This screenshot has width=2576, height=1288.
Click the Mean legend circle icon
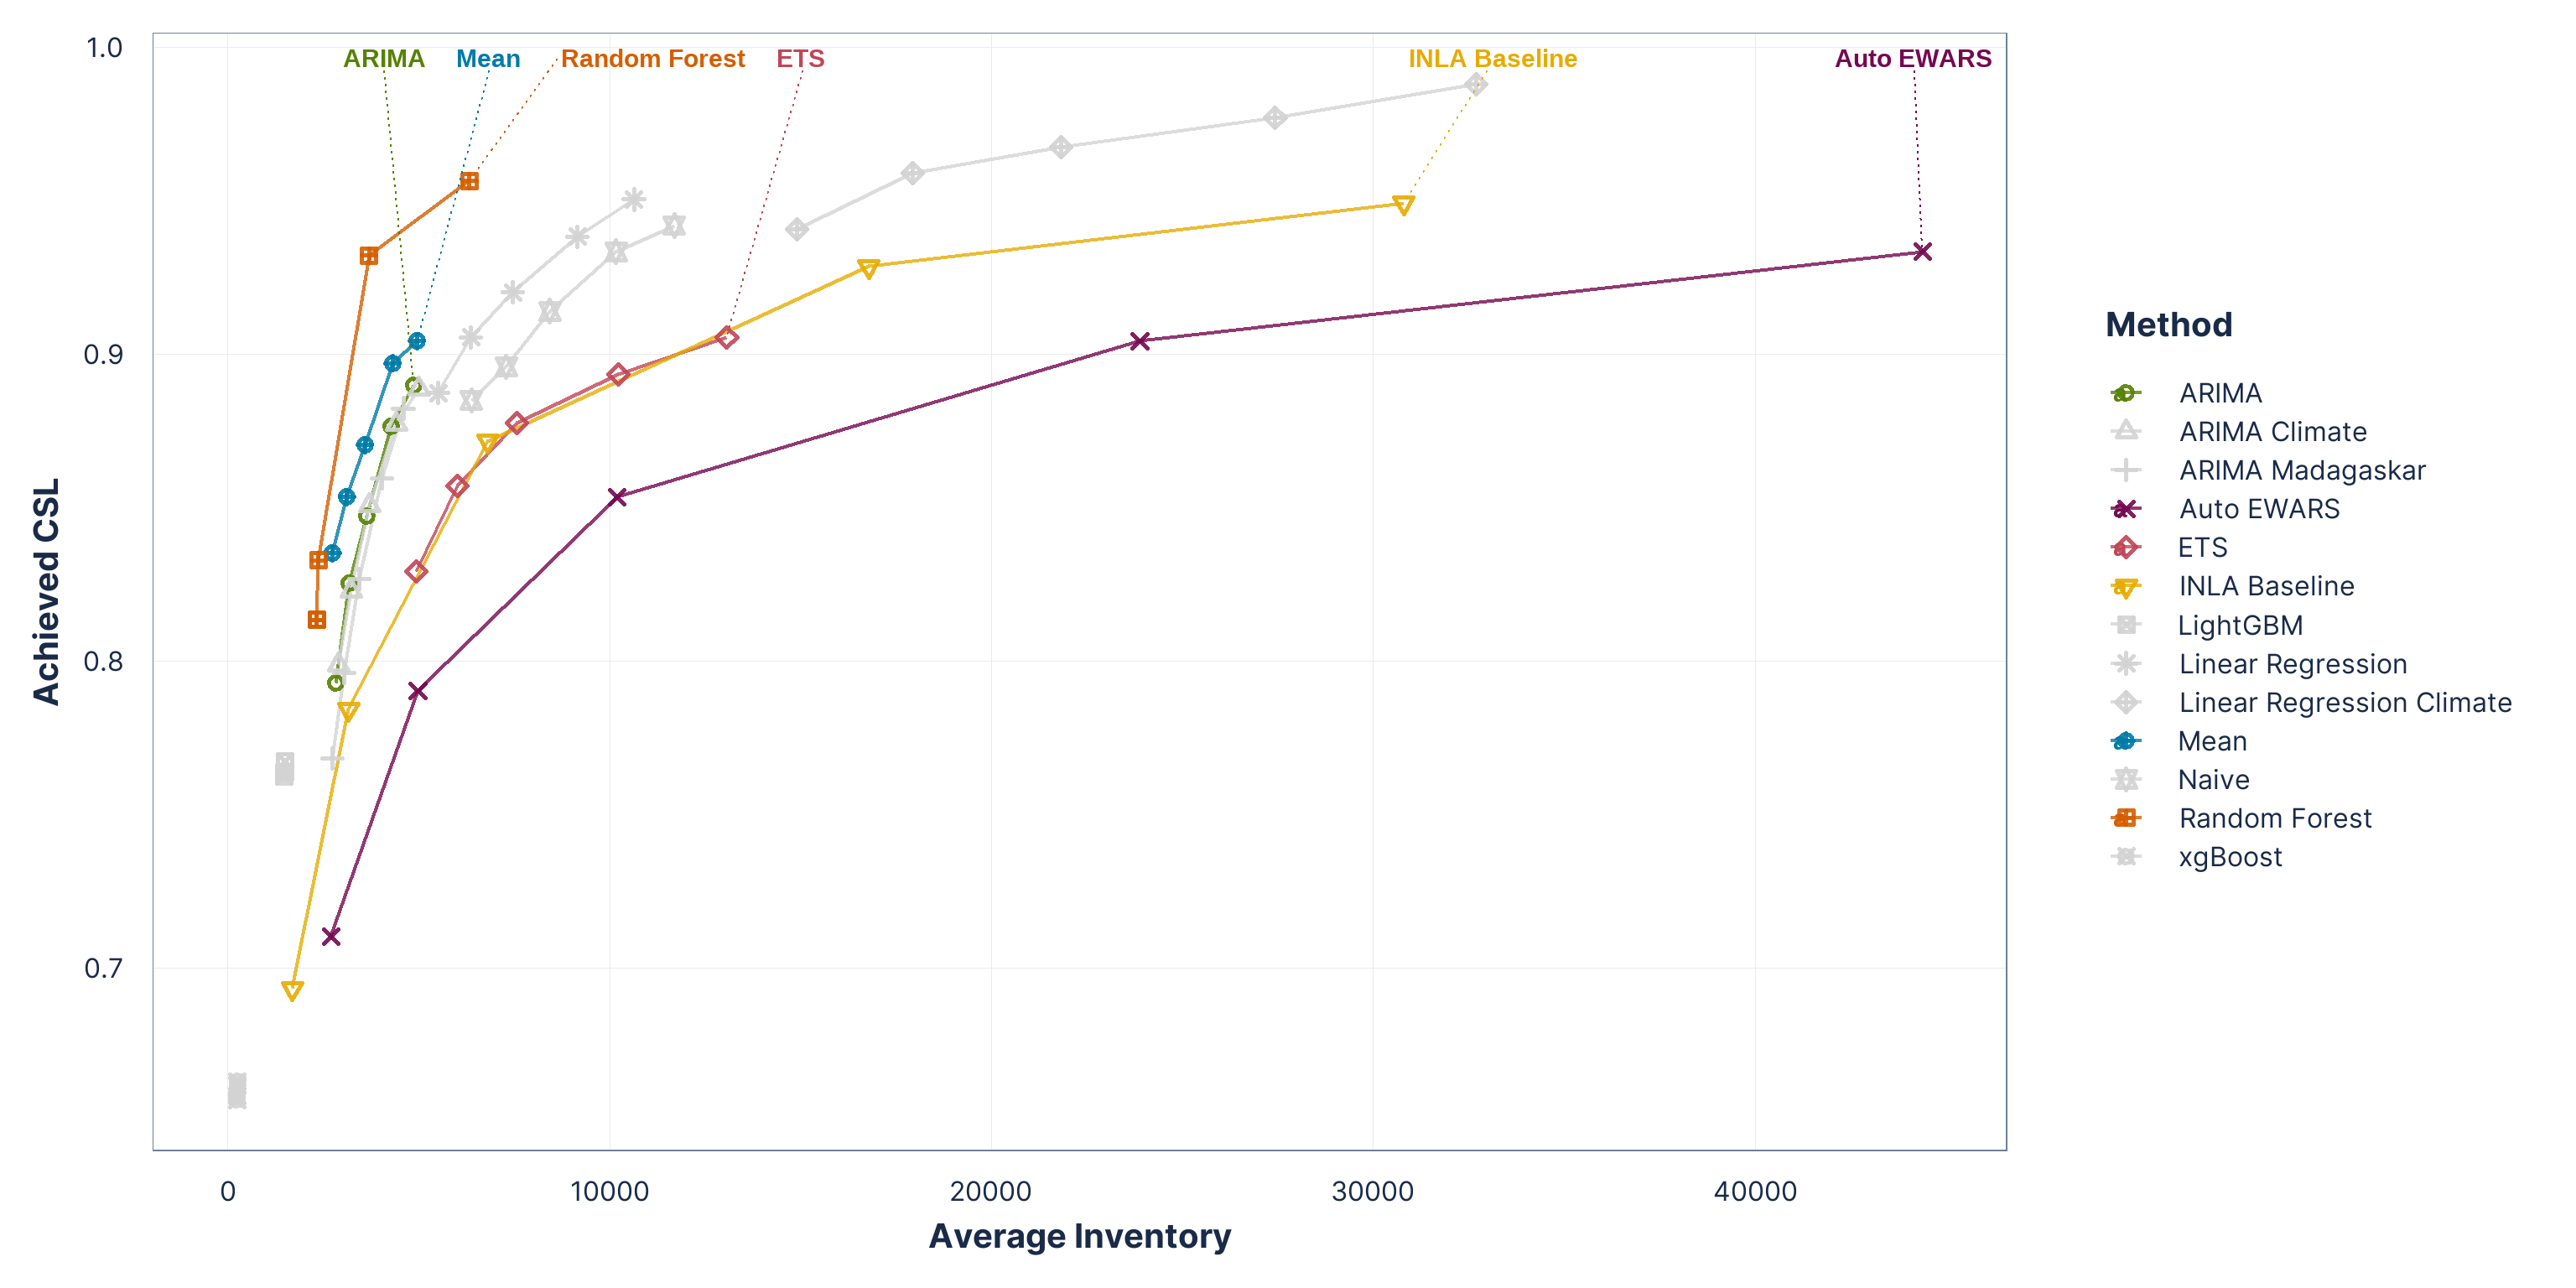(x=2125, y=741)
